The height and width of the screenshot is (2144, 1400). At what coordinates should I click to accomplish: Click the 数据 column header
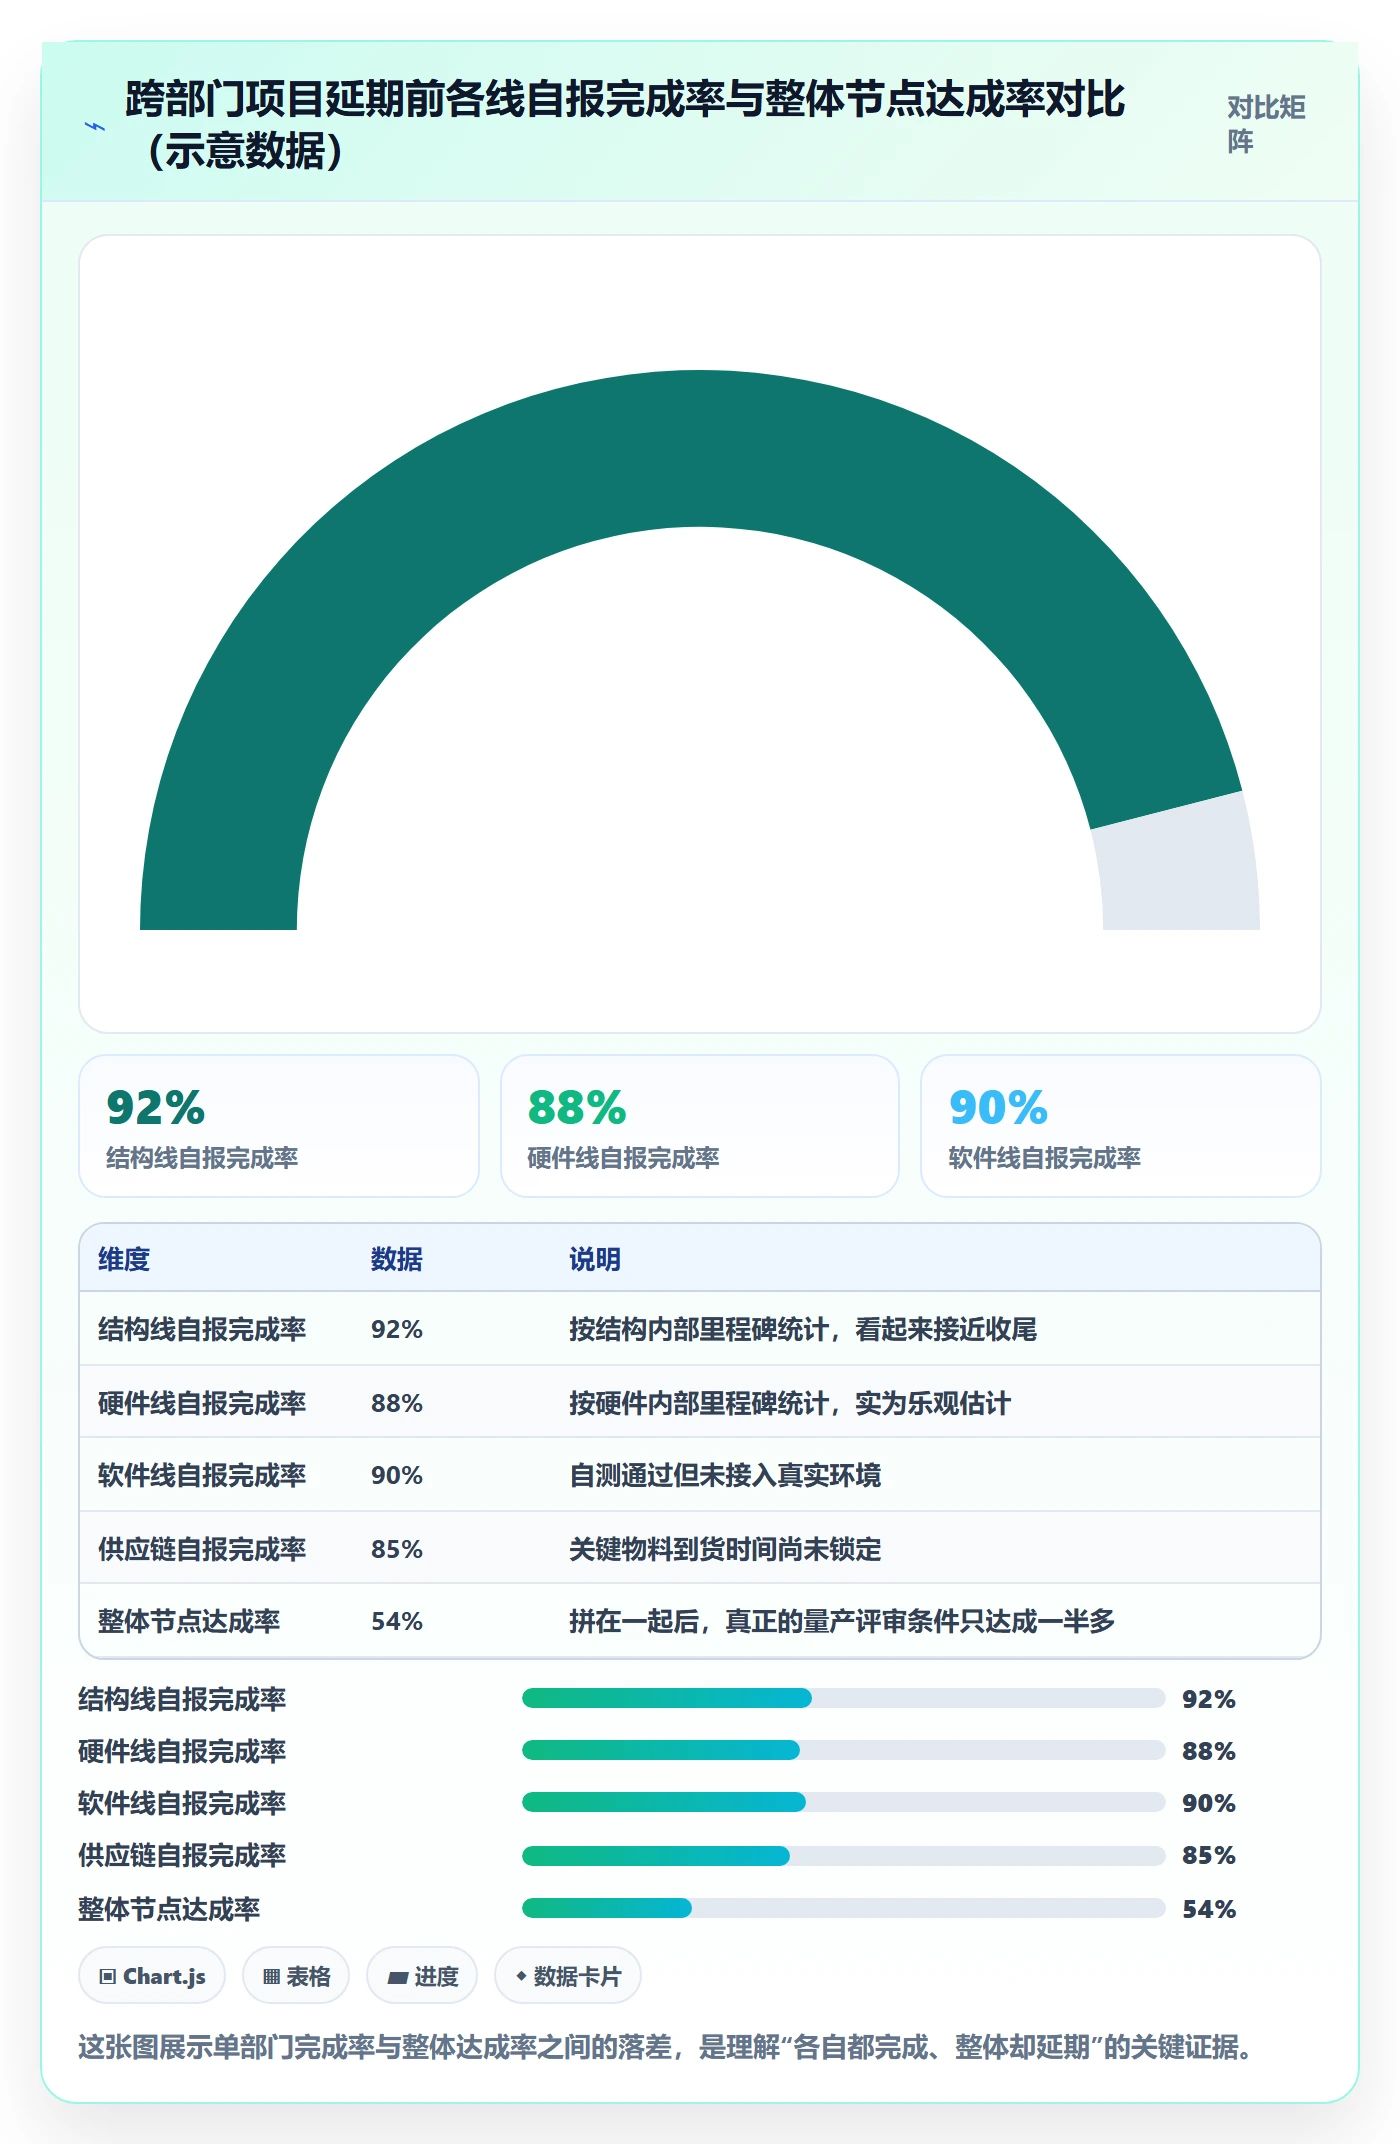point(397,1259)
